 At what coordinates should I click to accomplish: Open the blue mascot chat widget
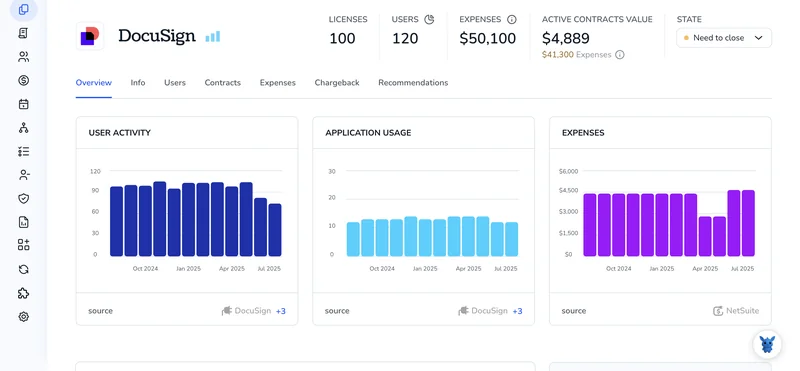click(767, 344)
